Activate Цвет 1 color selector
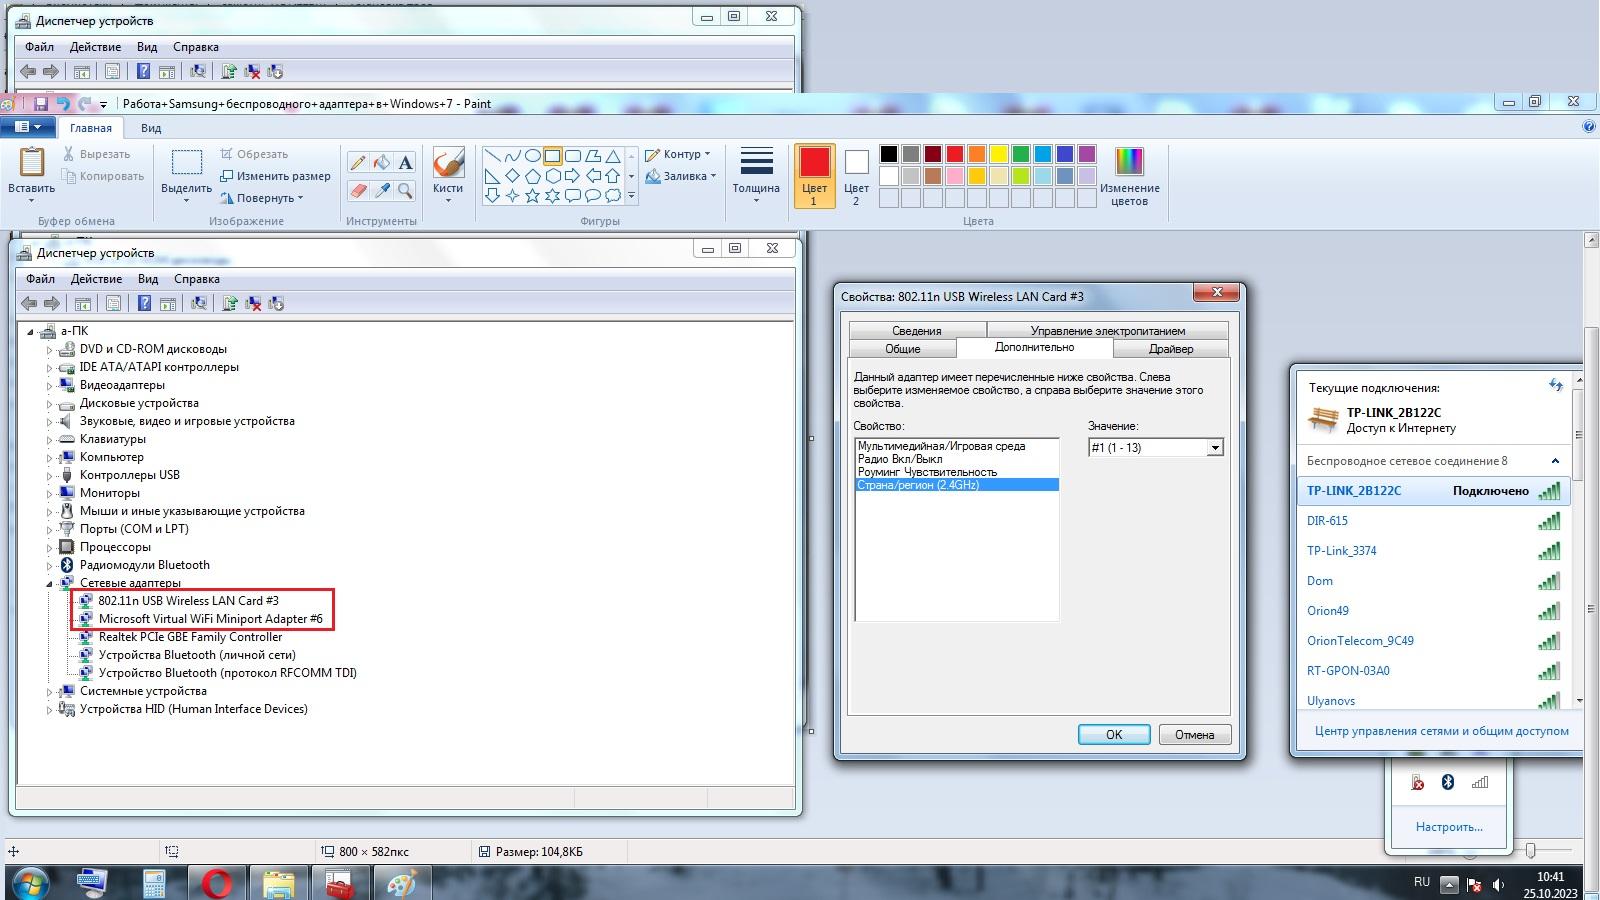This screenshot has width=1600, height=900. (x=814, y=176)
